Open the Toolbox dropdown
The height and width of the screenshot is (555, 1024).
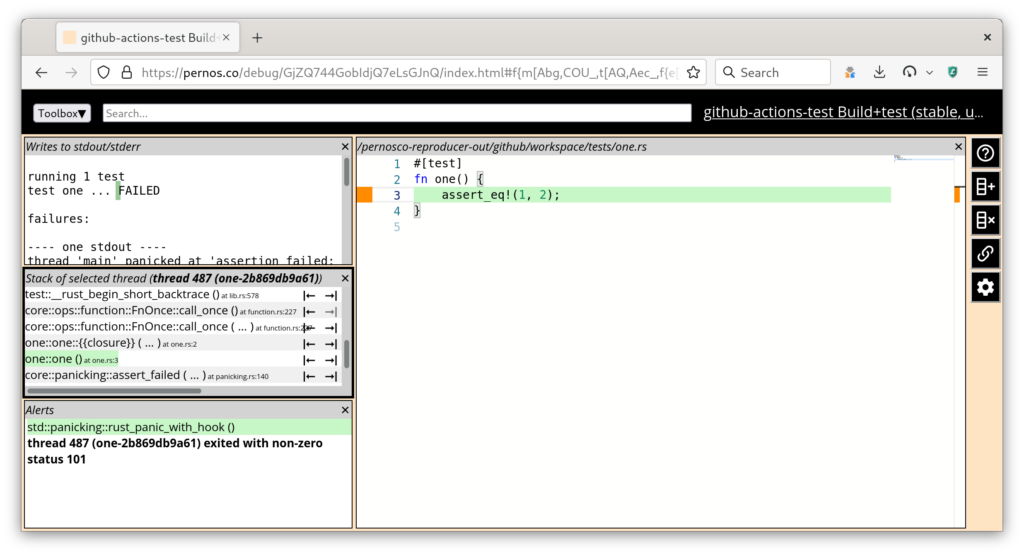(62, 114)
